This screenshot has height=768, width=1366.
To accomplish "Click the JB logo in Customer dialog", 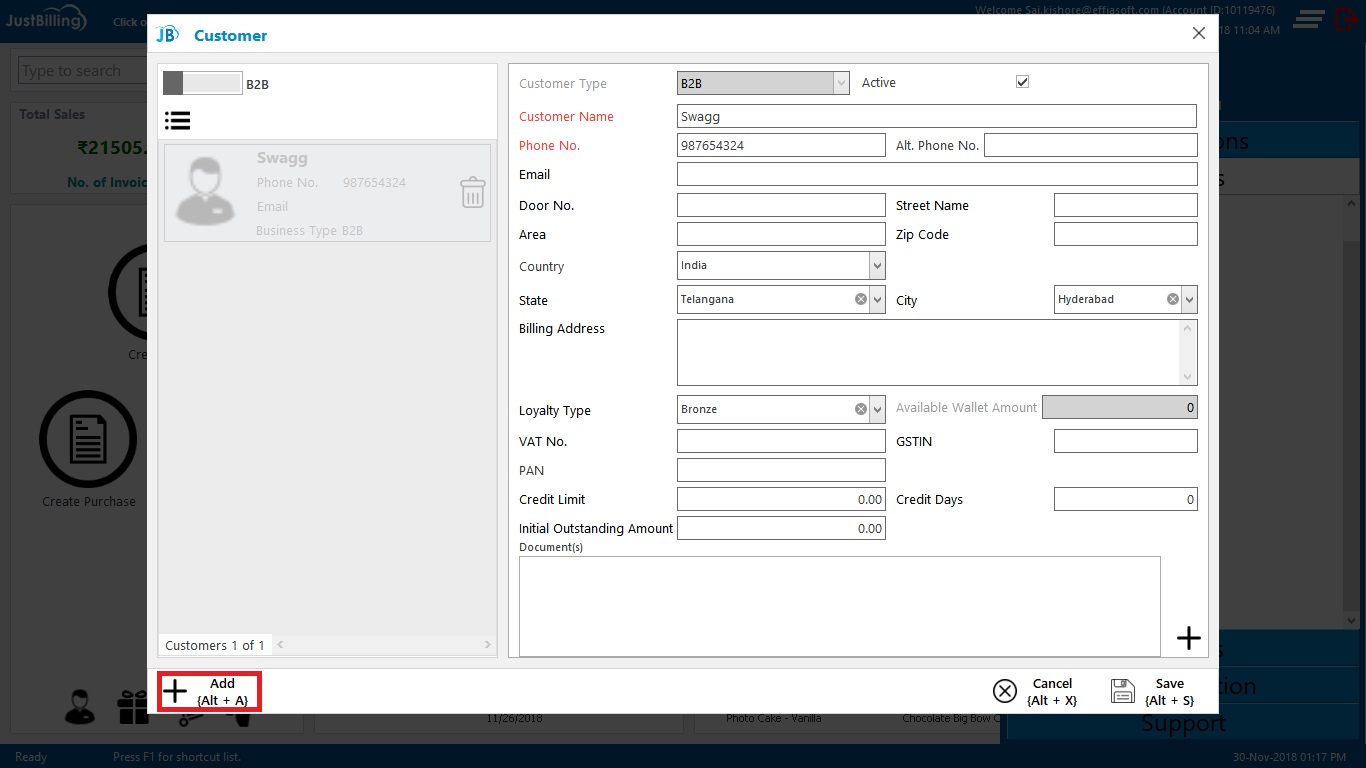I will point(167,35).
